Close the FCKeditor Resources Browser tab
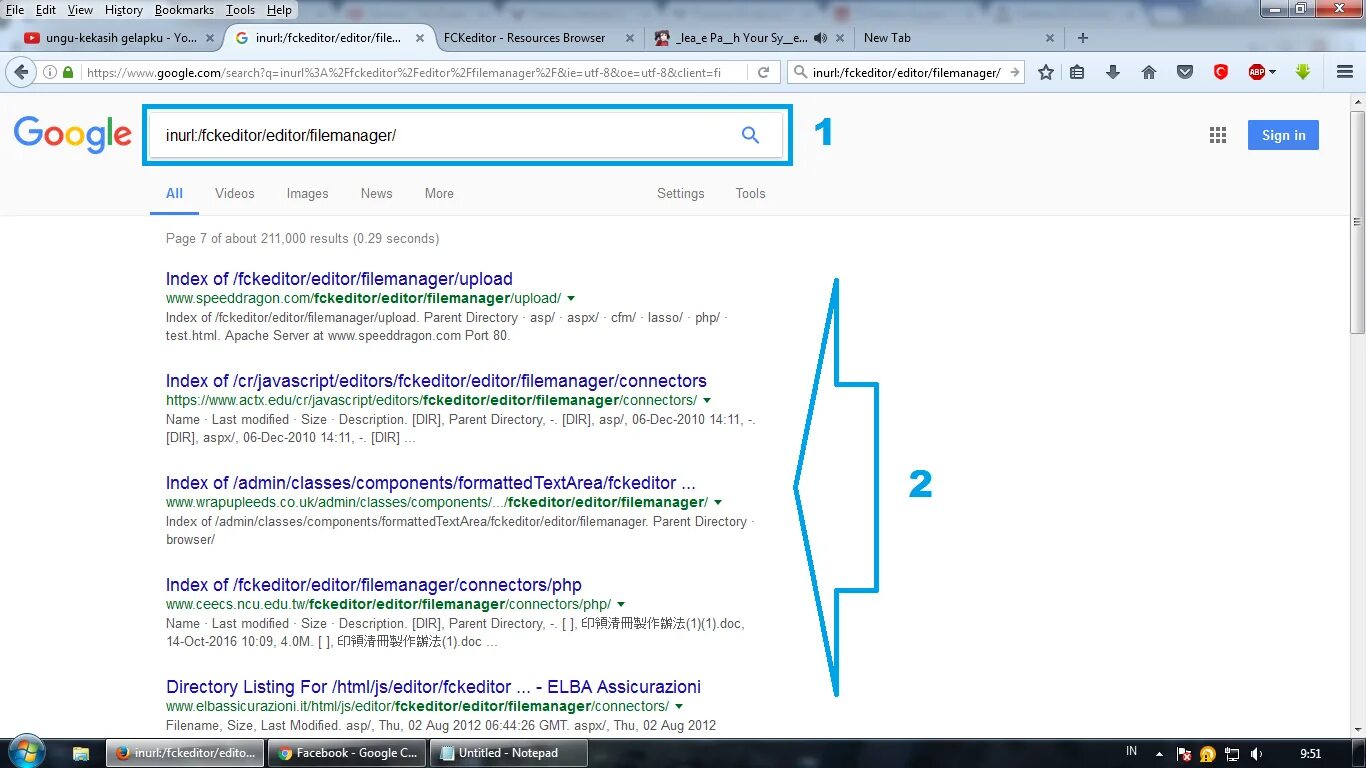 (x=629, y=38)
